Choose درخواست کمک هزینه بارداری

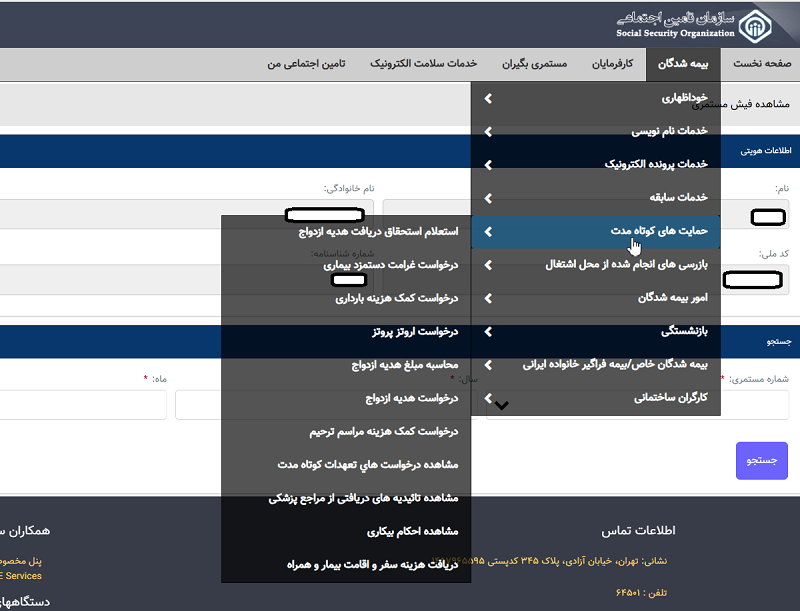[x=396, y=298]
